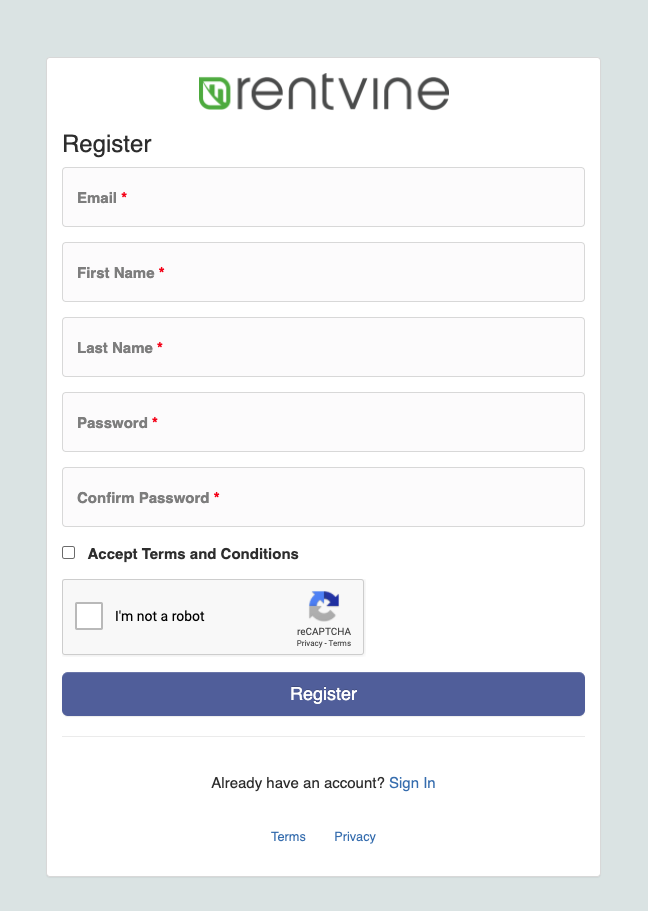Click the Accept Terms and Conditions label text
The image size is (648, 911).
click(x=193, y=554)
